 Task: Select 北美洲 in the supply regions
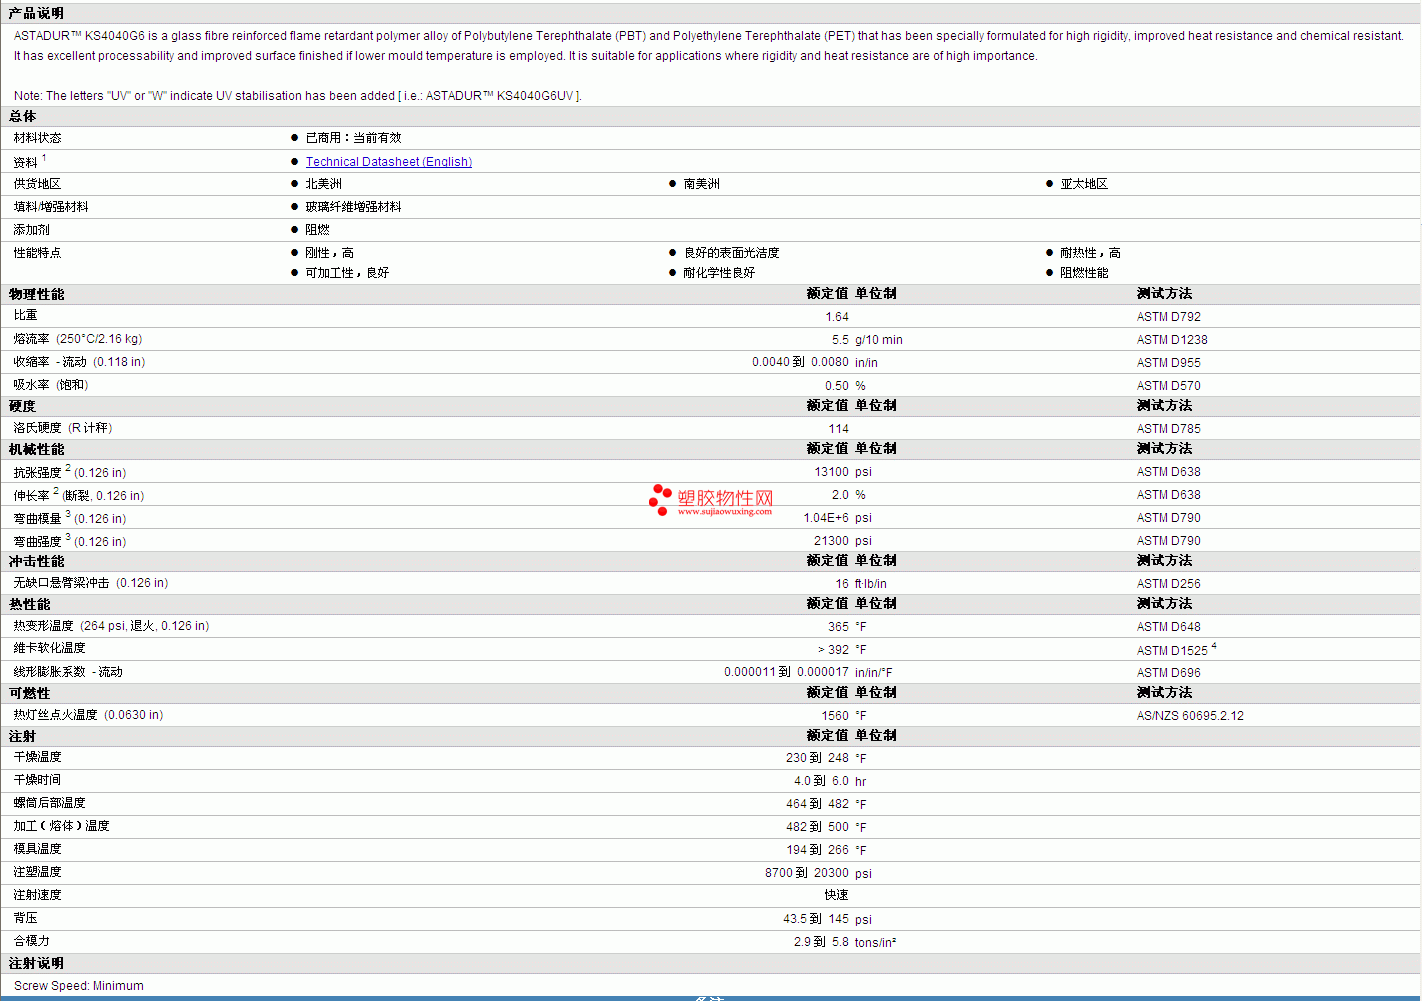coord(323,184)
